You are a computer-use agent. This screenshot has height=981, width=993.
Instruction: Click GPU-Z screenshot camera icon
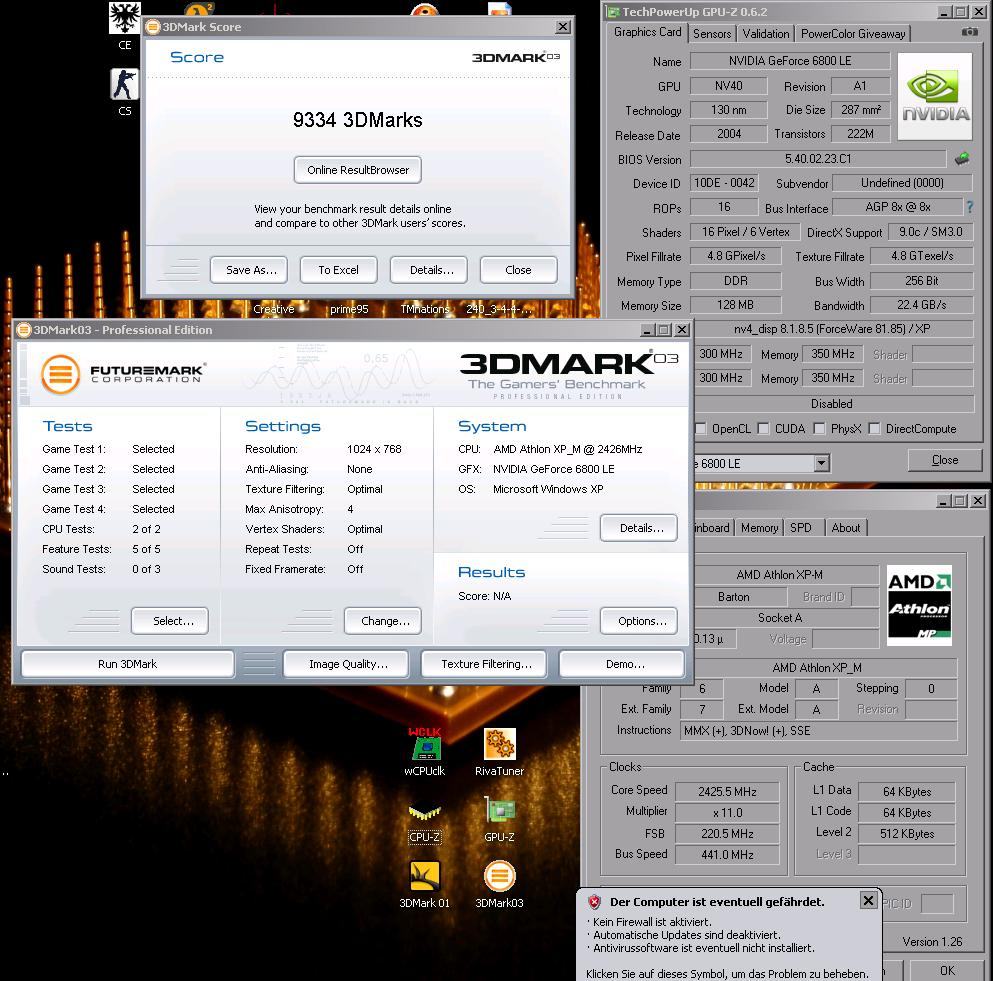click(969, 32)
